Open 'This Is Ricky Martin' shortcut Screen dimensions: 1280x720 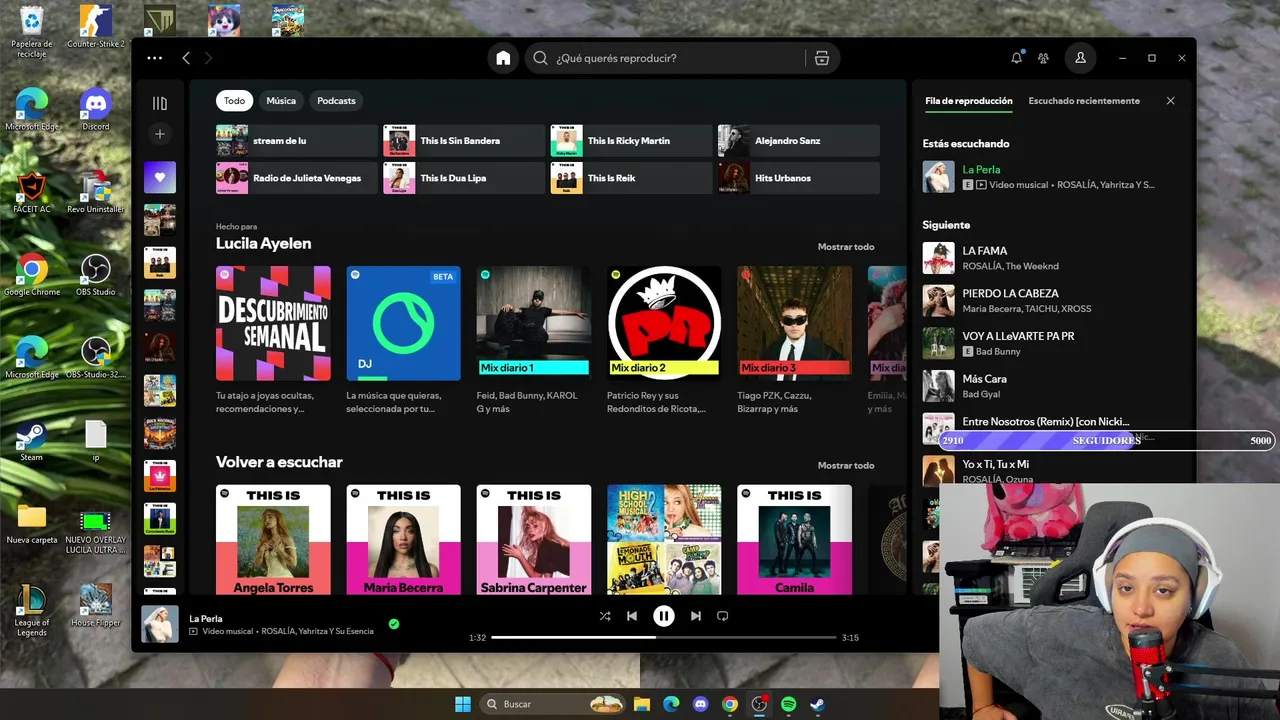[631, 141]
